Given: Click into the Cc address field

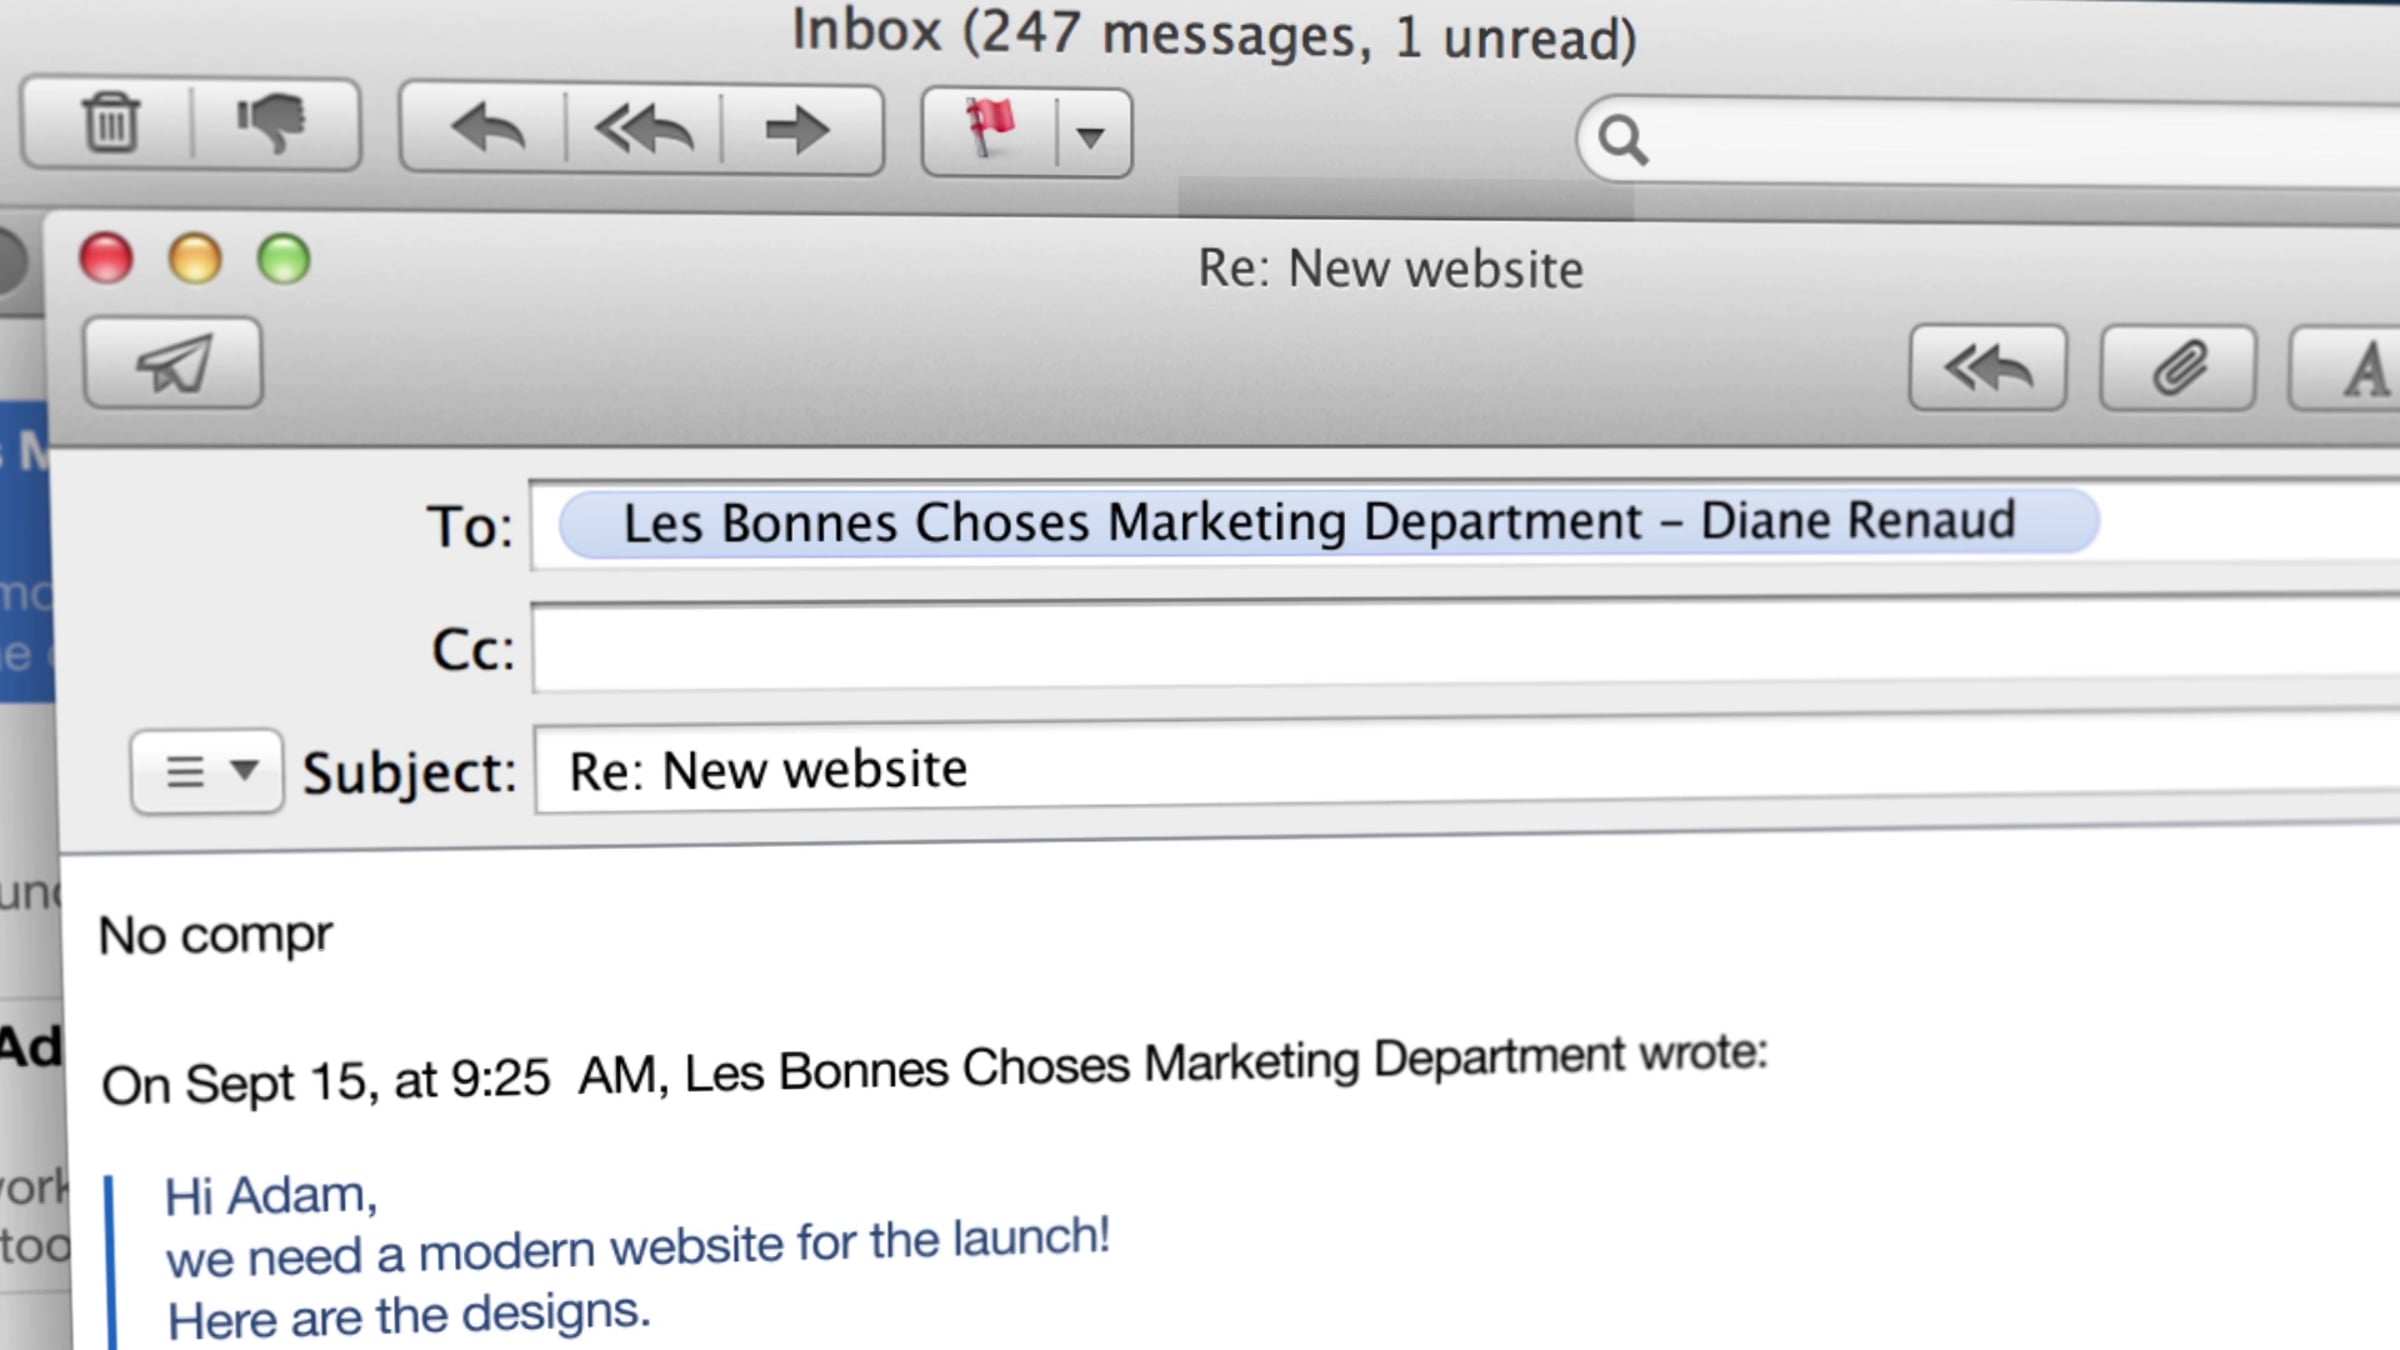Looking at the screenshot, I should [x=1465, y=646].
